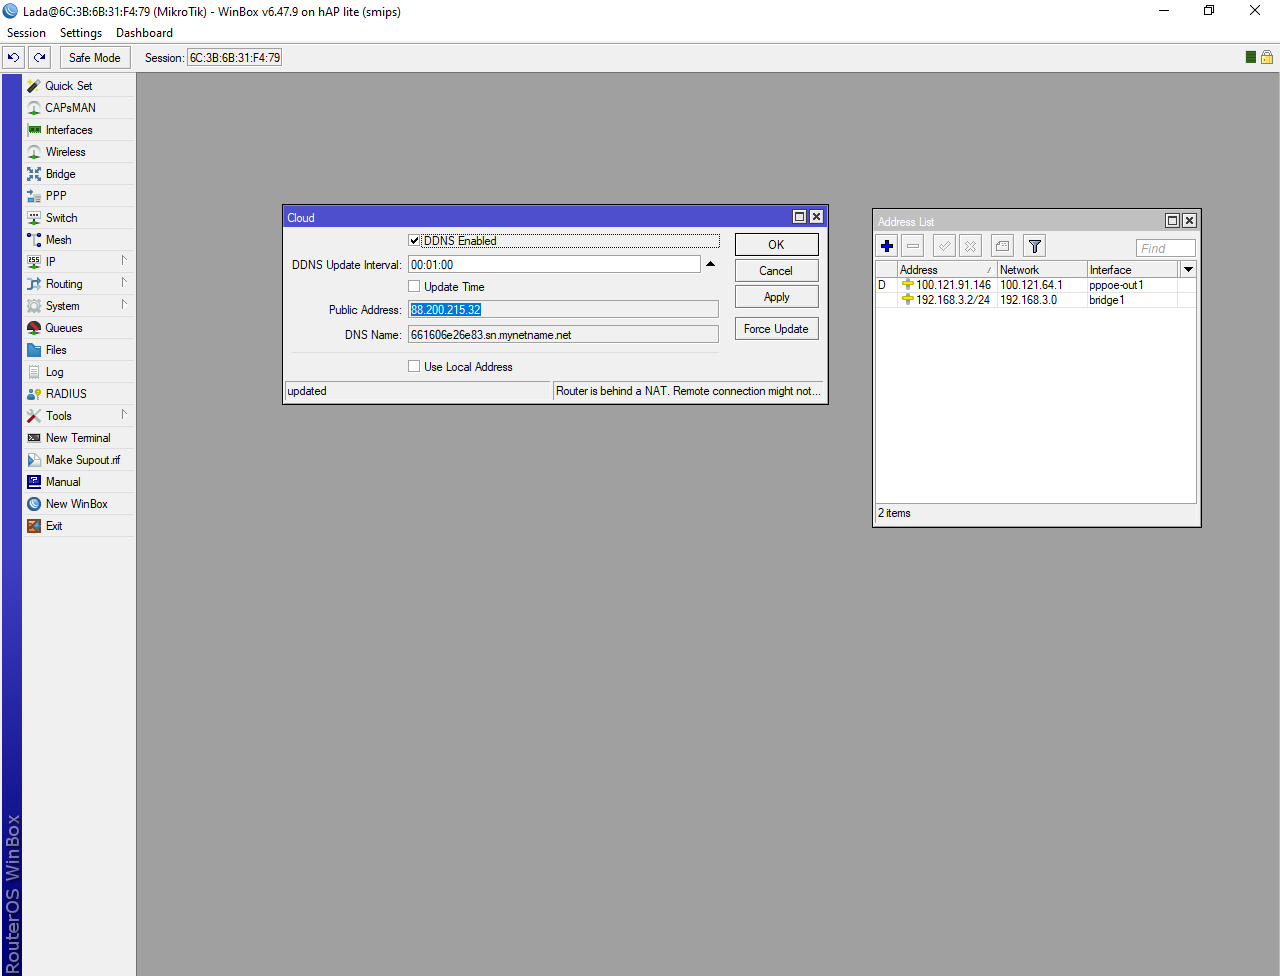Click the DNS Name field
Viewport: 1280px width, 976px height.
[x=563, y=335]
